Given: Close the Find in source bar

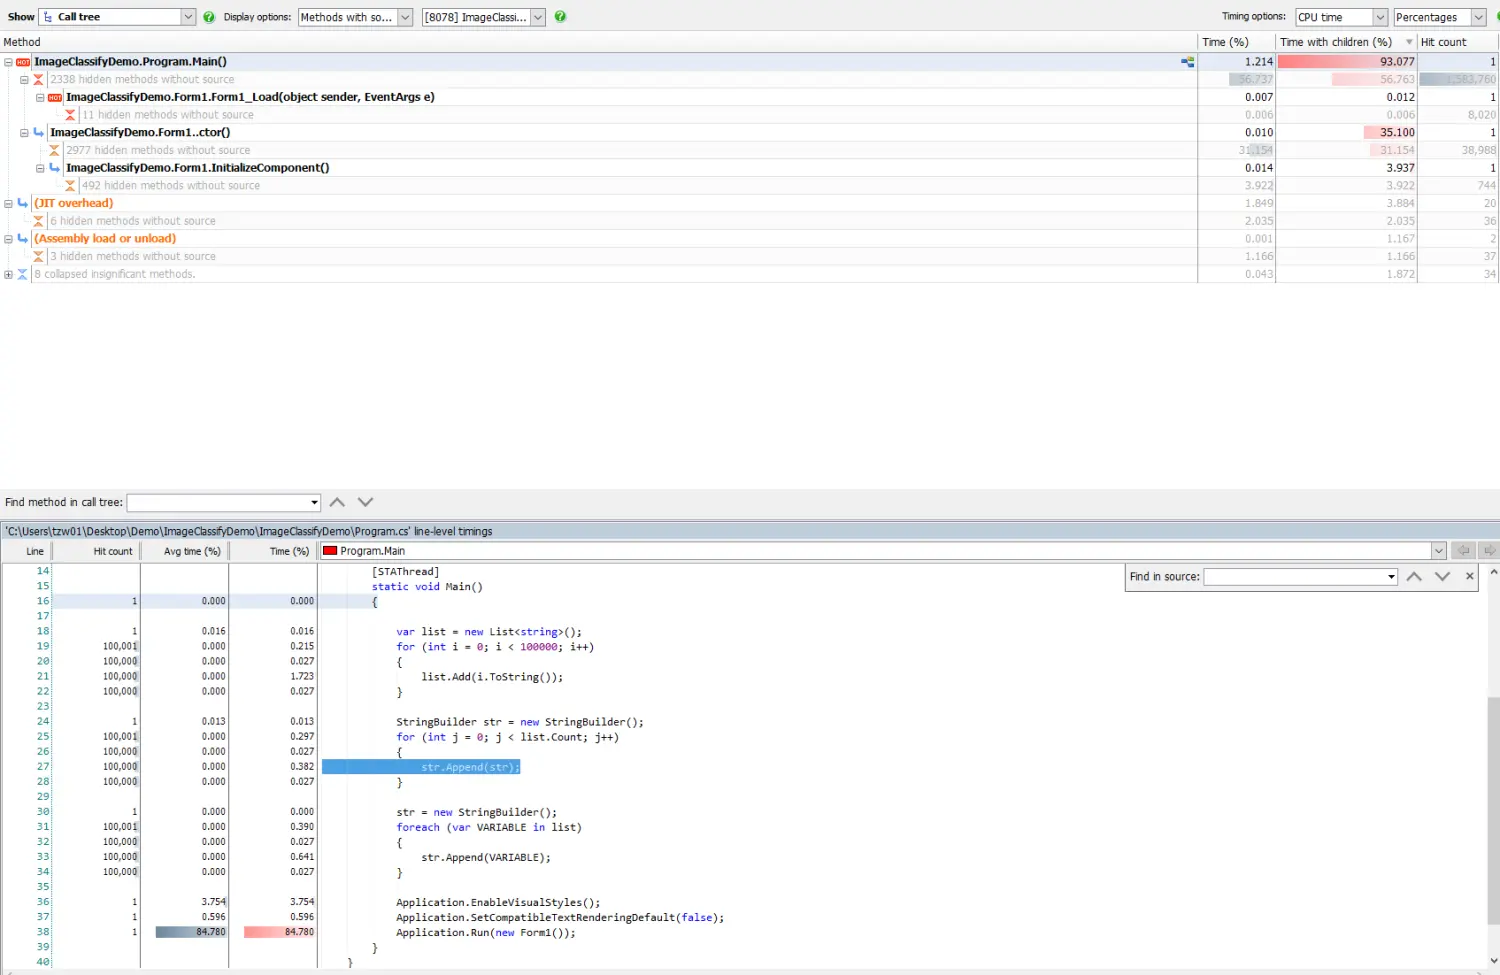Looking at the screenshot, I should pos(1469,577).
